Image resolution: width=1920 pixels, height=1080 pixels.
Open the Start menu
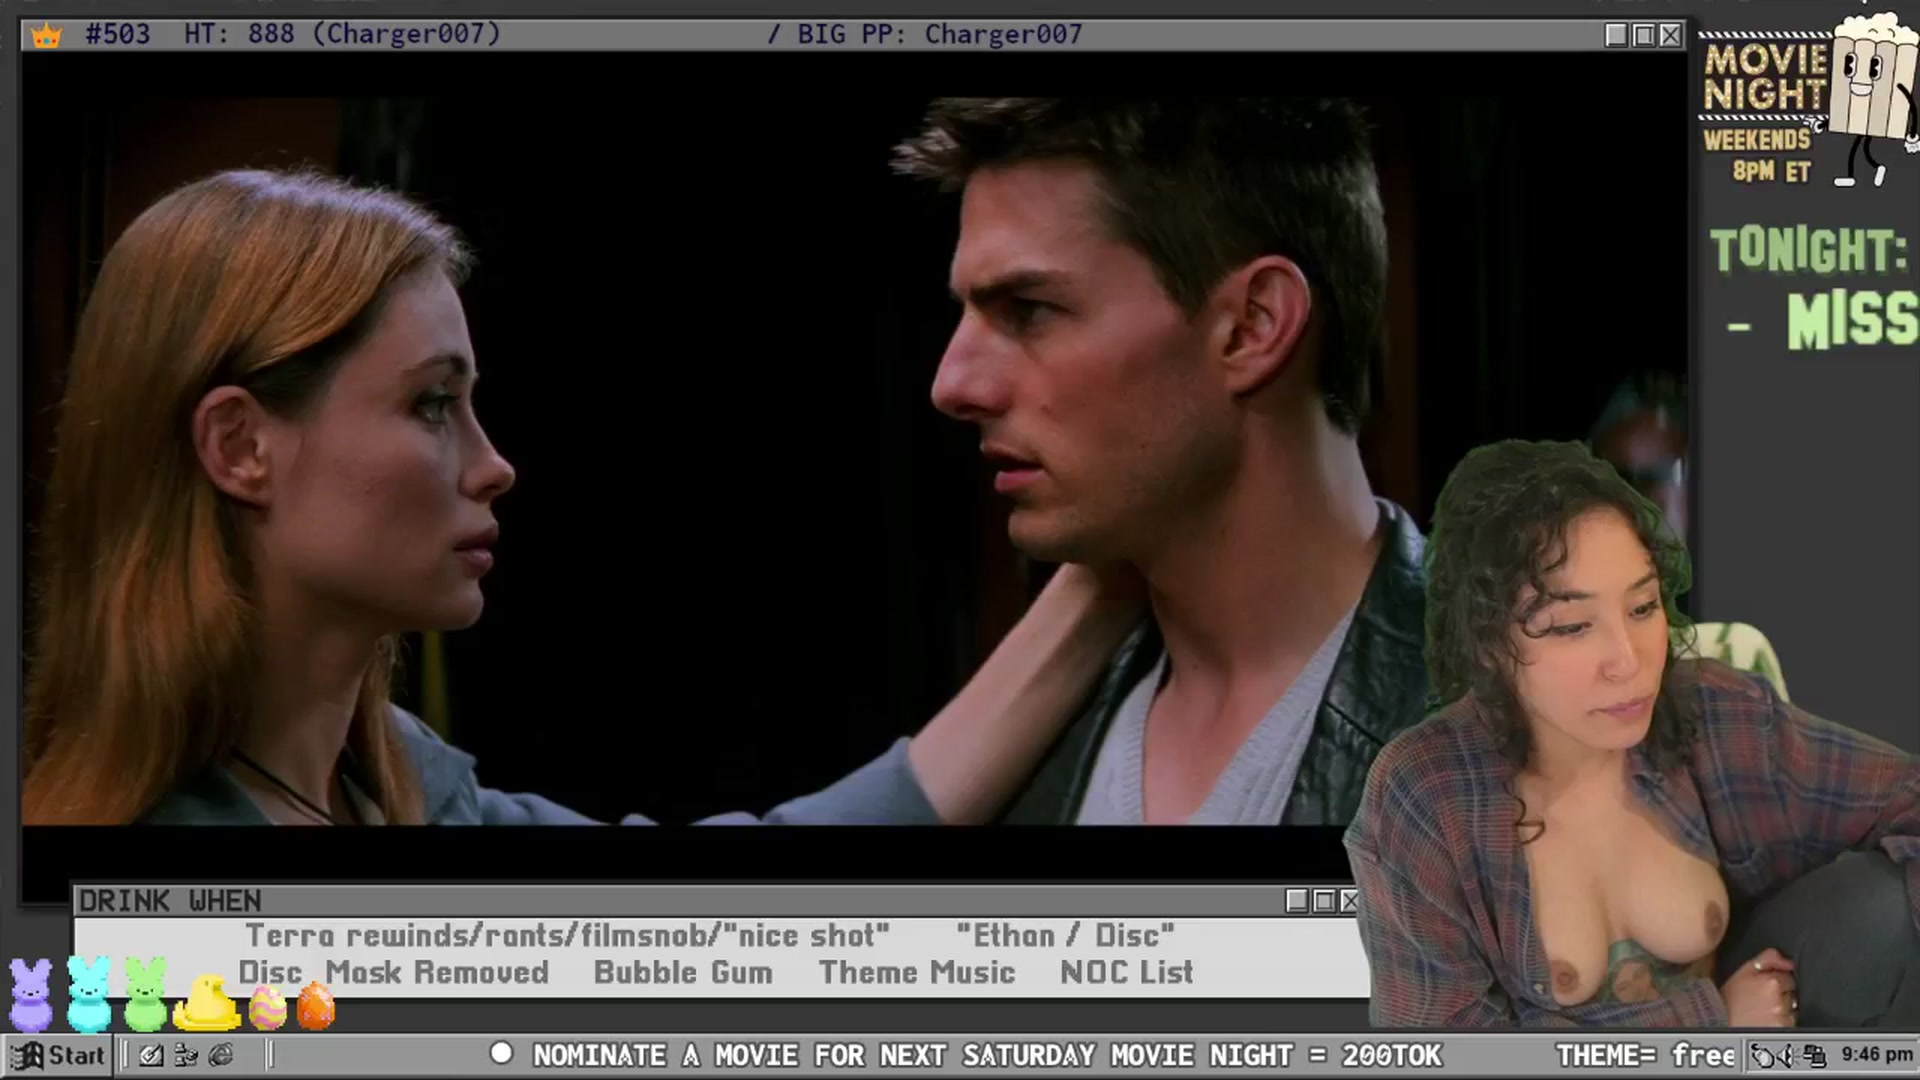[x=58, y=1056]
